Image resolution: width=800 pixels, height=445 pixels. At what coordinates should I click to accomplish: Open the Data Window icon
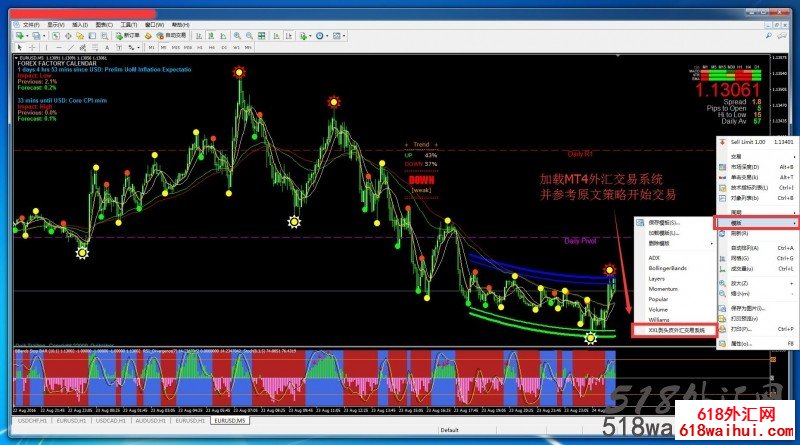coord(68,36)
